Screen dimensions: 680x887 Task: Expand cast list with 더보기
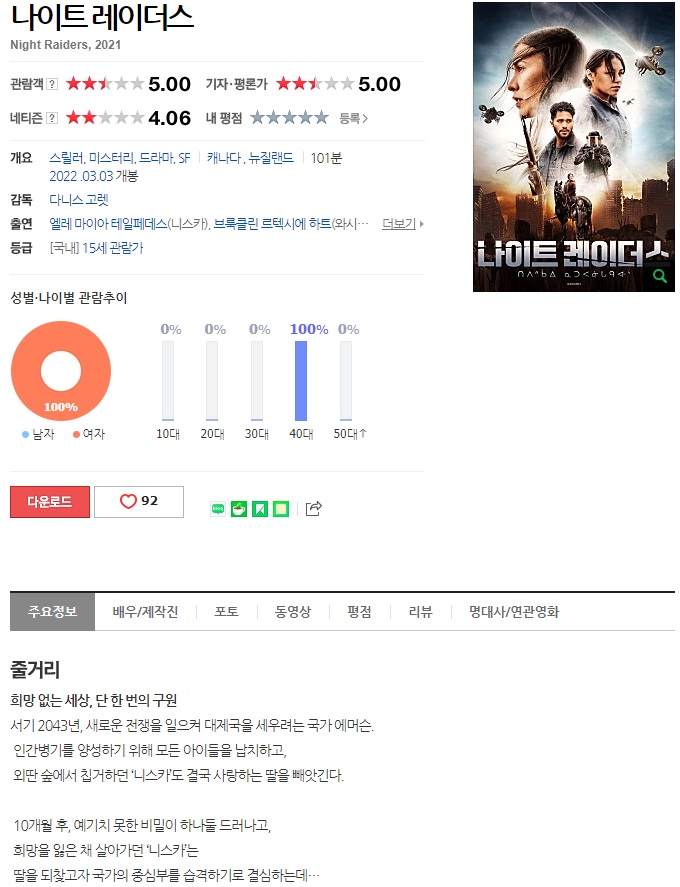click(x=402, y=224)
